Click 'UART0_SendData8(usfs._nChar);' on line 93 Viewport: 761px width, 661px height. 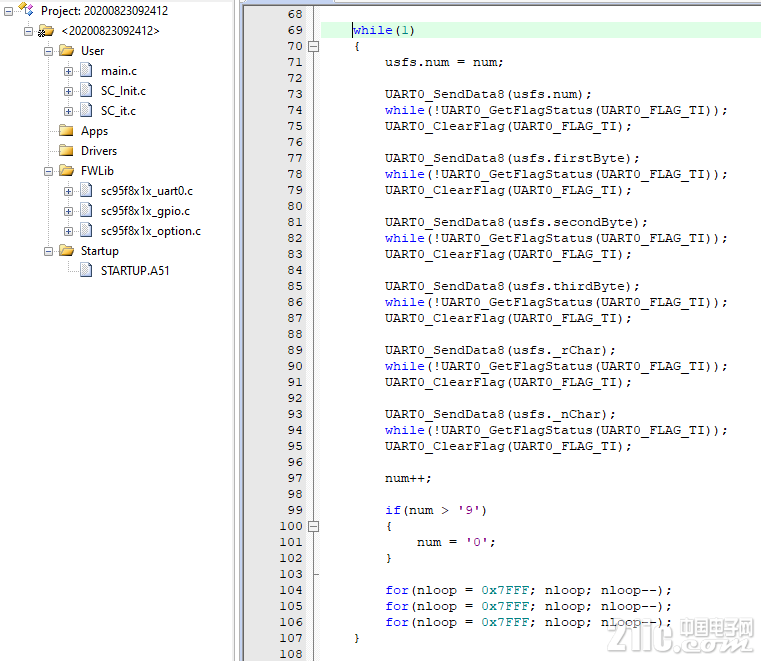(500, 414)
